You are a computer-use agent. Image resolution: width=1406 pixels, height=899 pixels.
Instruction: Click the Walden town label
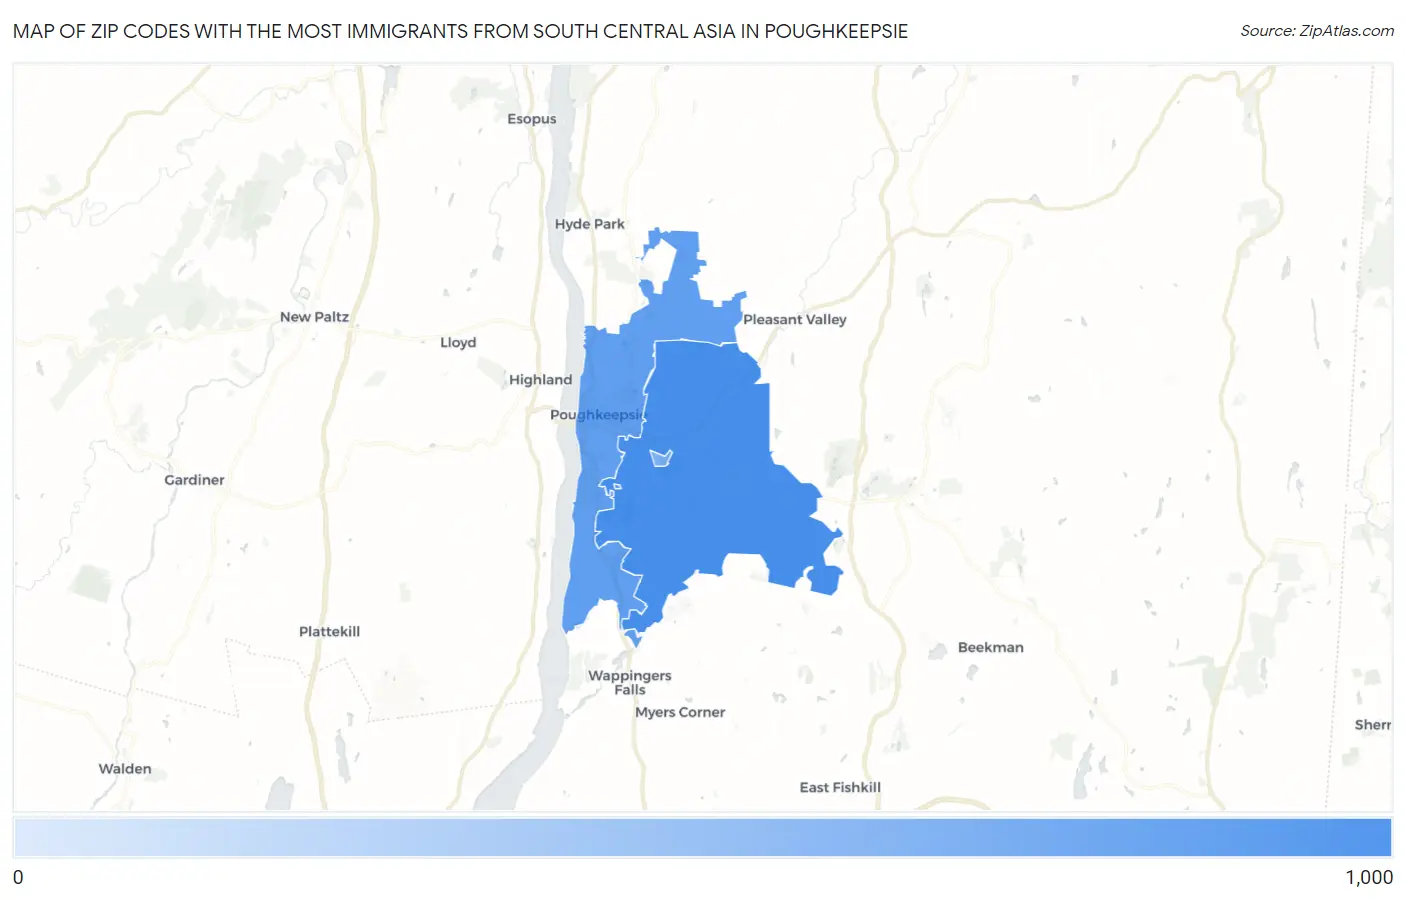[125, 769]
